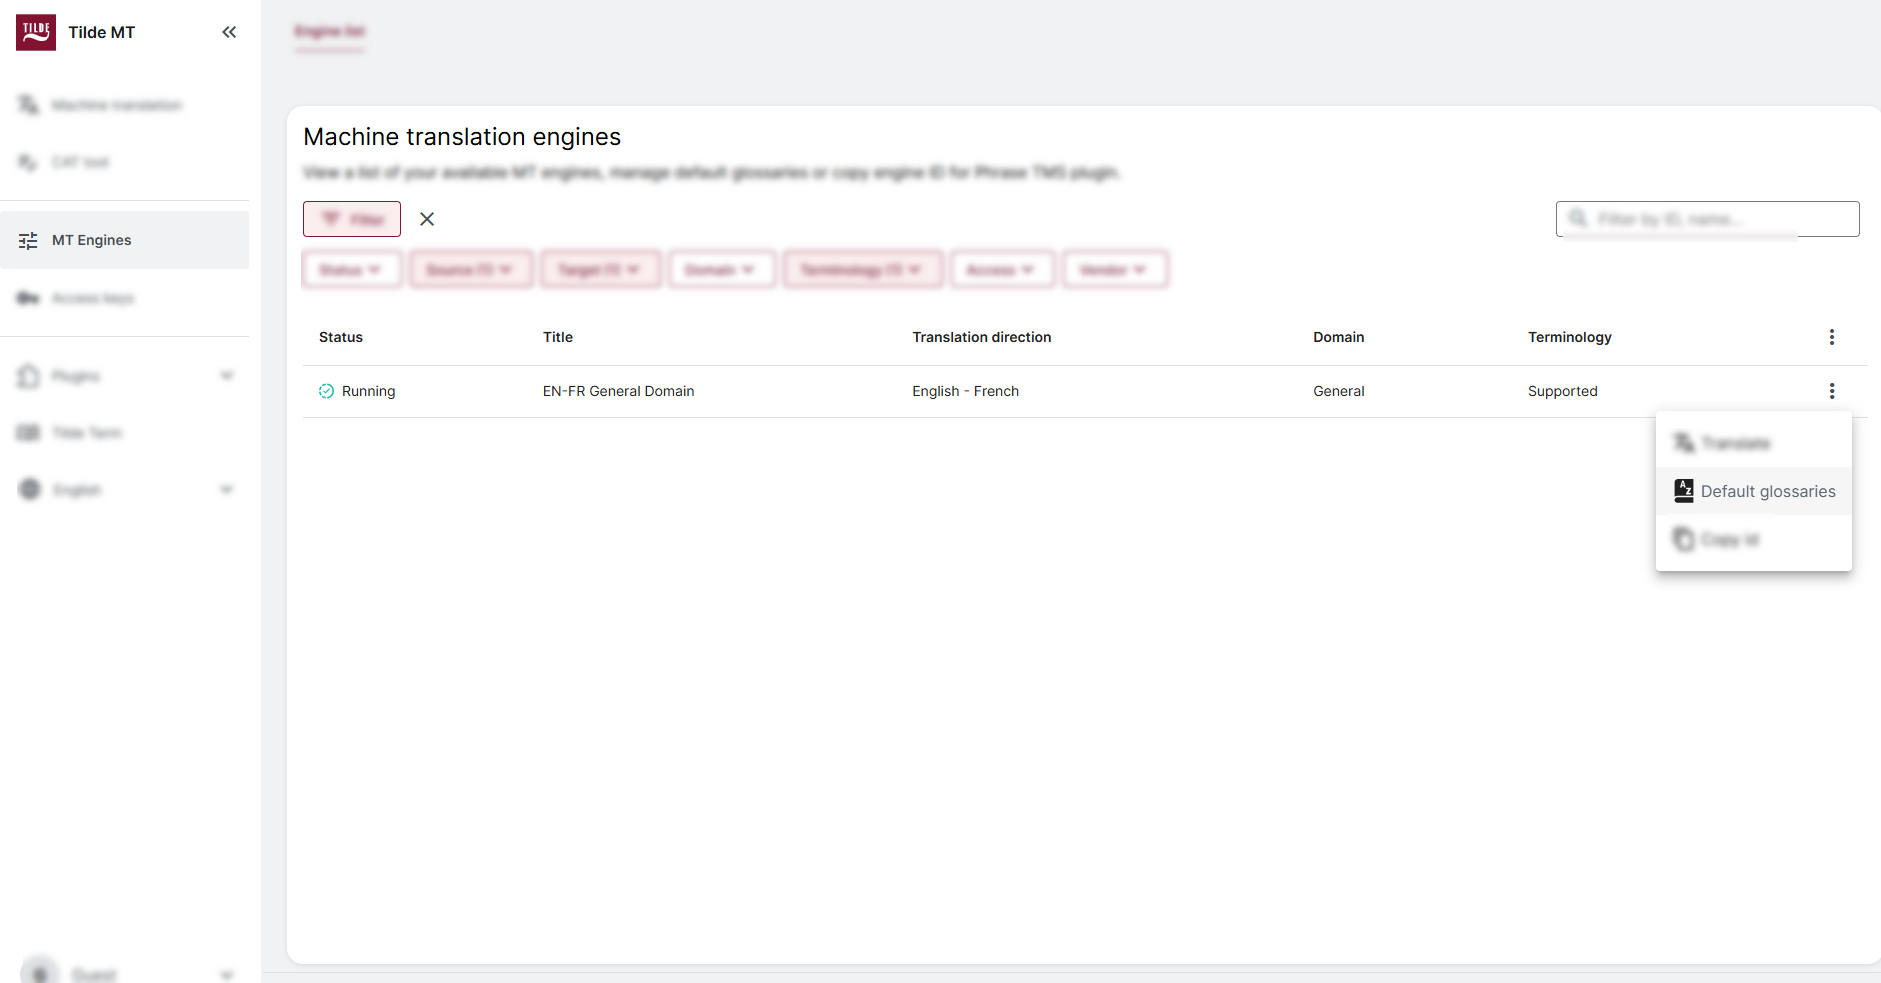Open the Plugins sidebar icon
Screen dimensions: 1881x983
coord(28,376)
